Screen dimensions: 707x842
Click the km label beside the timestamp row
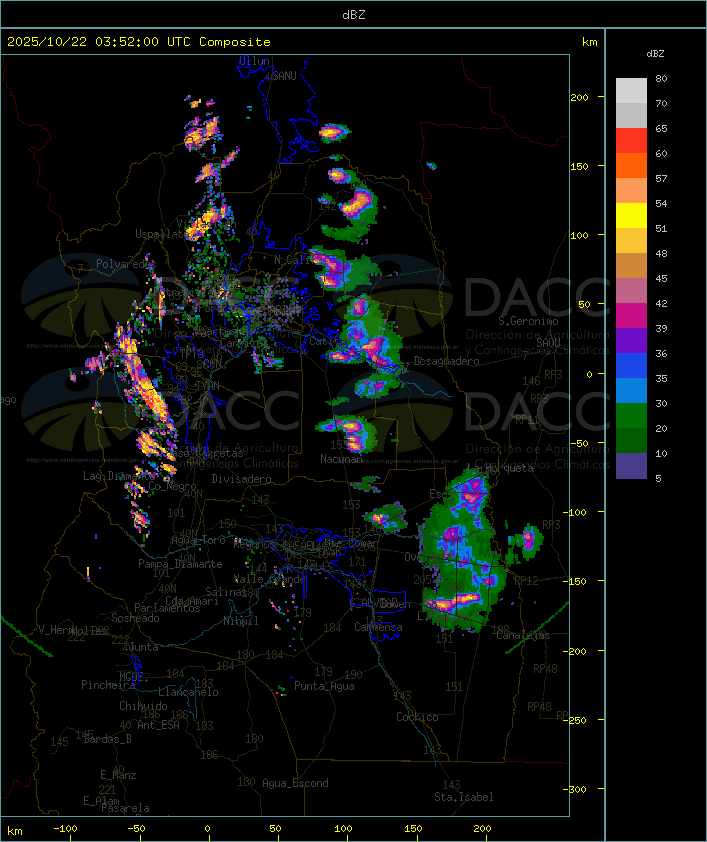(x=589, y=42)
